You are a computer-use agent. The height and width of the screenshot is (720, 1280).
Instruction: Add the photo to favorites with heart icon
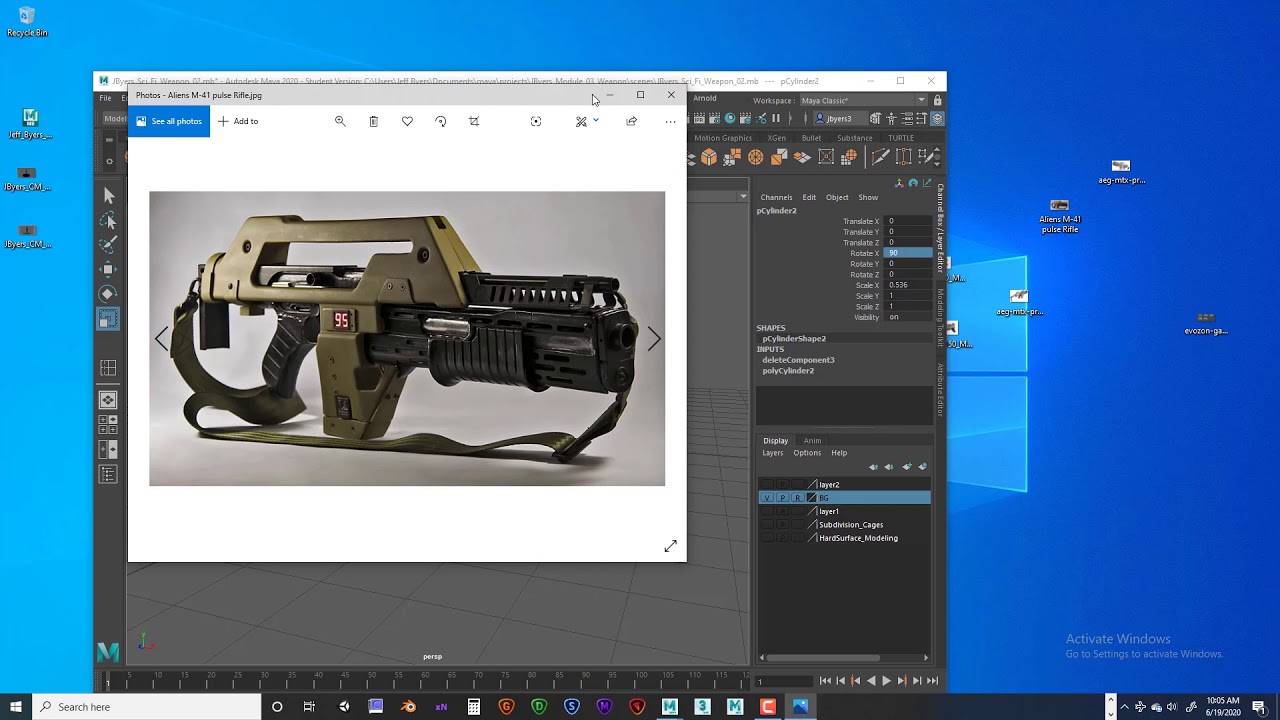[407, 121]
